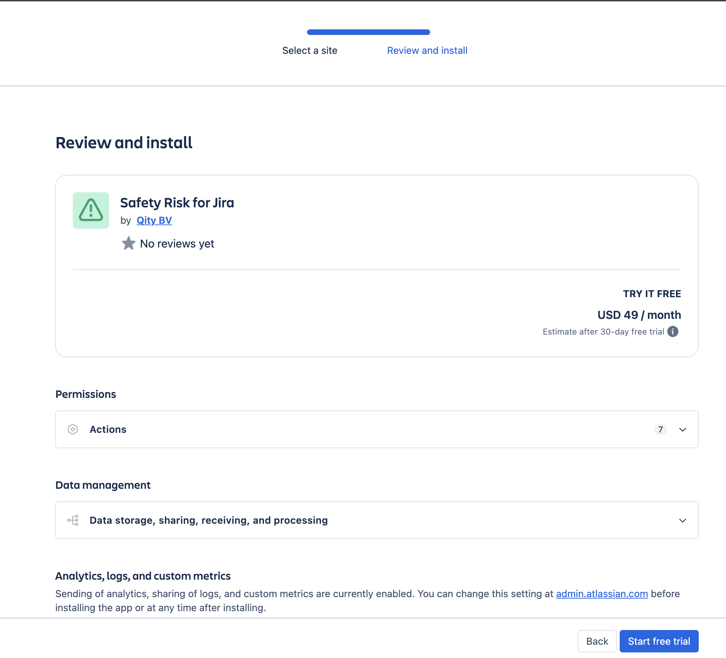Expand Data storage, sharing, receiving chevron
The width and height of the screenshot is (726, 658).
point(682,520)
